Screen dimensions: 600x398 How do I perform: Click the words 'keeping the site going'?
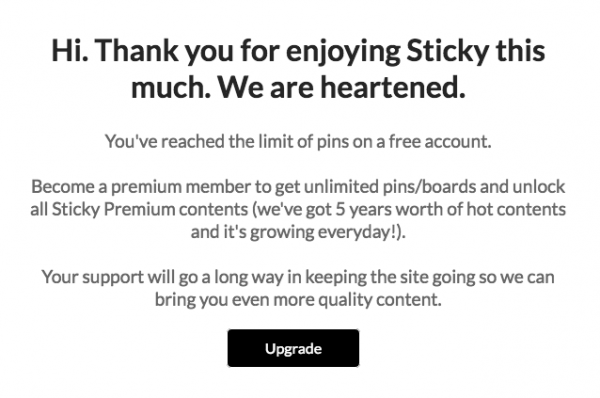[390, 277]
